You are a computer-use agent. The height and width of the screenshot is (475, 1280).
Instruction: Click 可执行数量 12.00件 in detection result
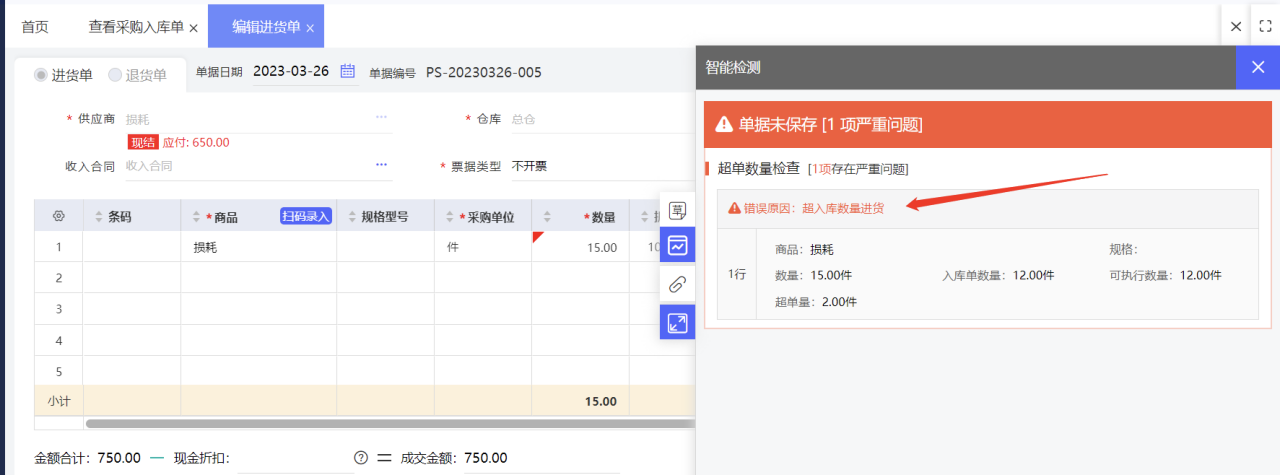pyautogui.click(x=1165, y=275)
